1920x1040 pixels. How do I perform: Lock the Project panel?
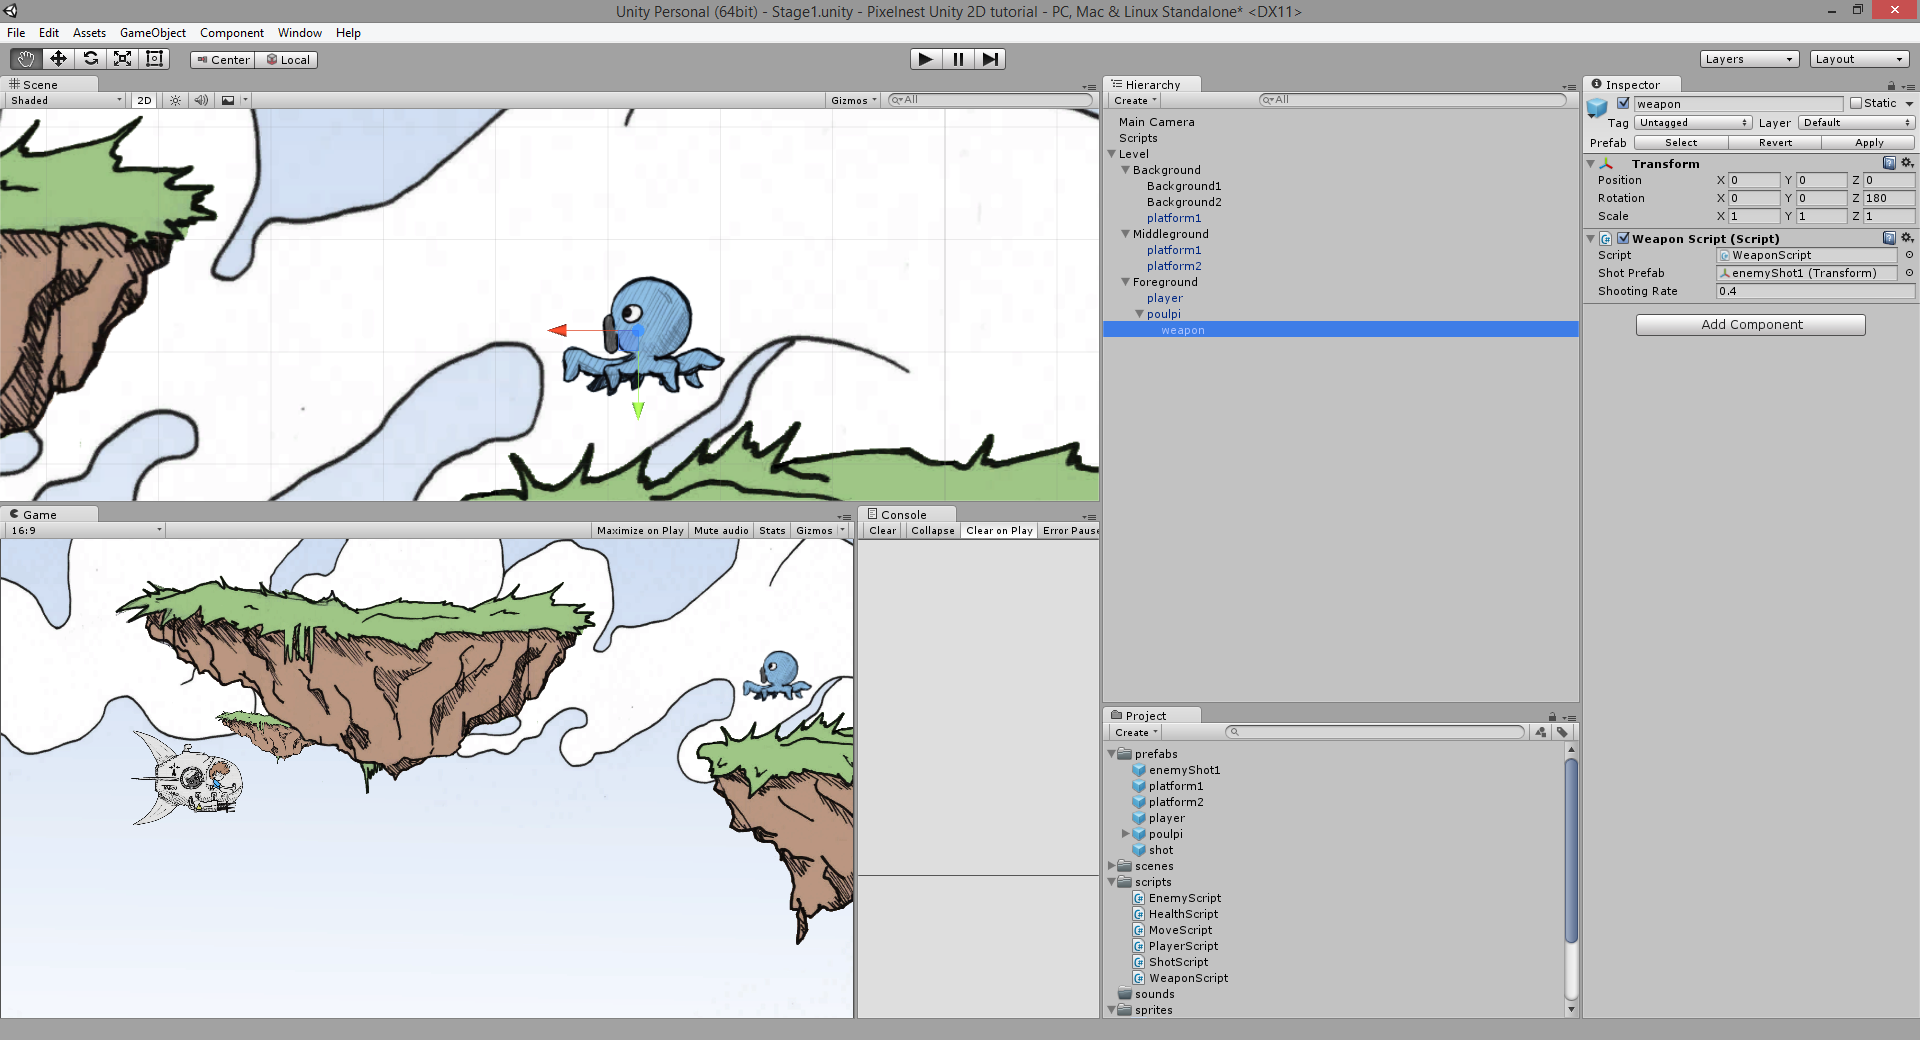(x=1552, y=717)
